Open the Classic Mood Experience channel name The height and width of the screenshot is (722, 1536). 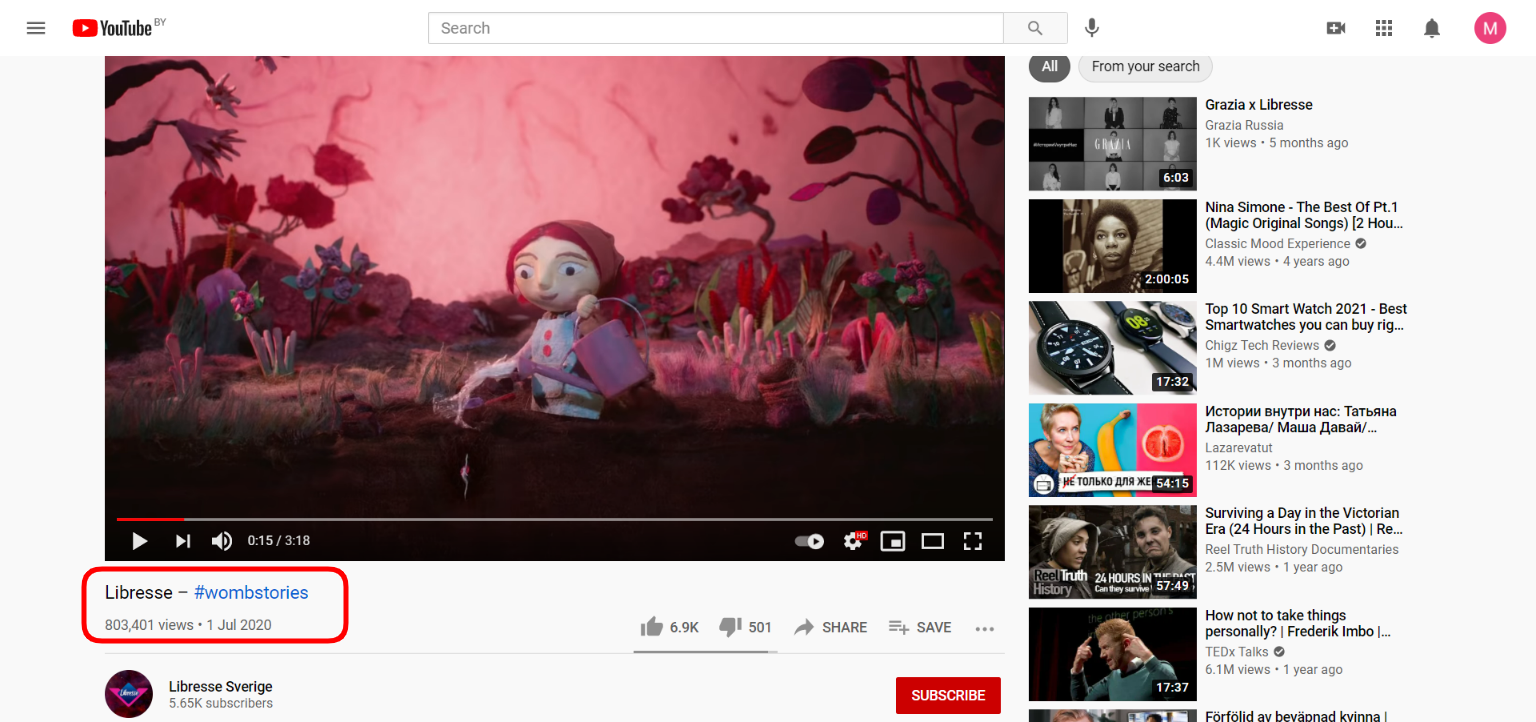[x=1278, y=243]
